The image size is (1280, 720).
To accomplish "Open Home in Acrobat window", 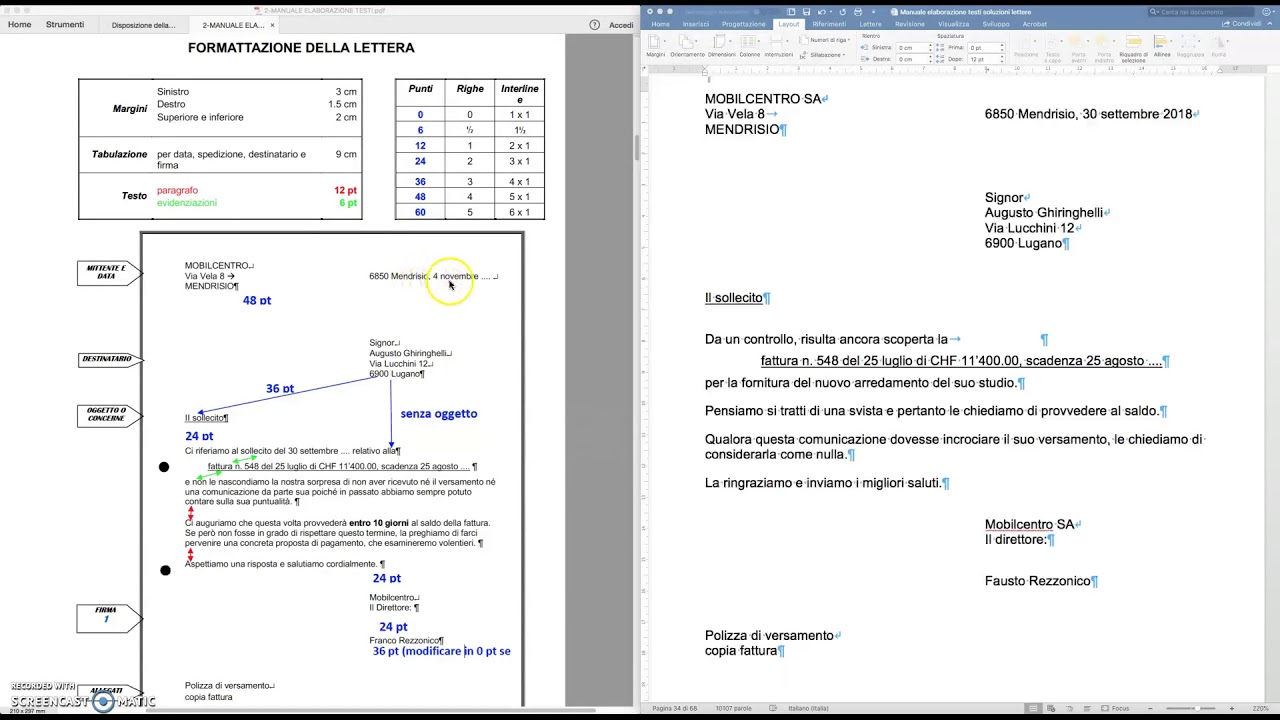I will pos(19,24).
